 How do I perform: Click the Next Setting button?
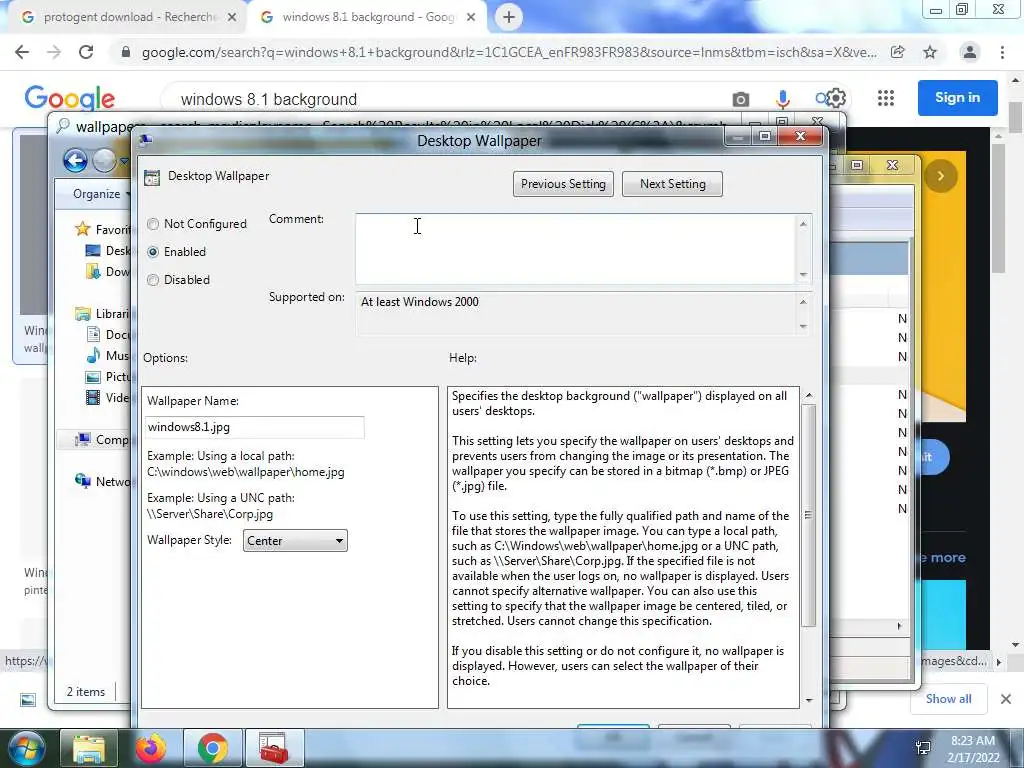click(x=673, y=184)
